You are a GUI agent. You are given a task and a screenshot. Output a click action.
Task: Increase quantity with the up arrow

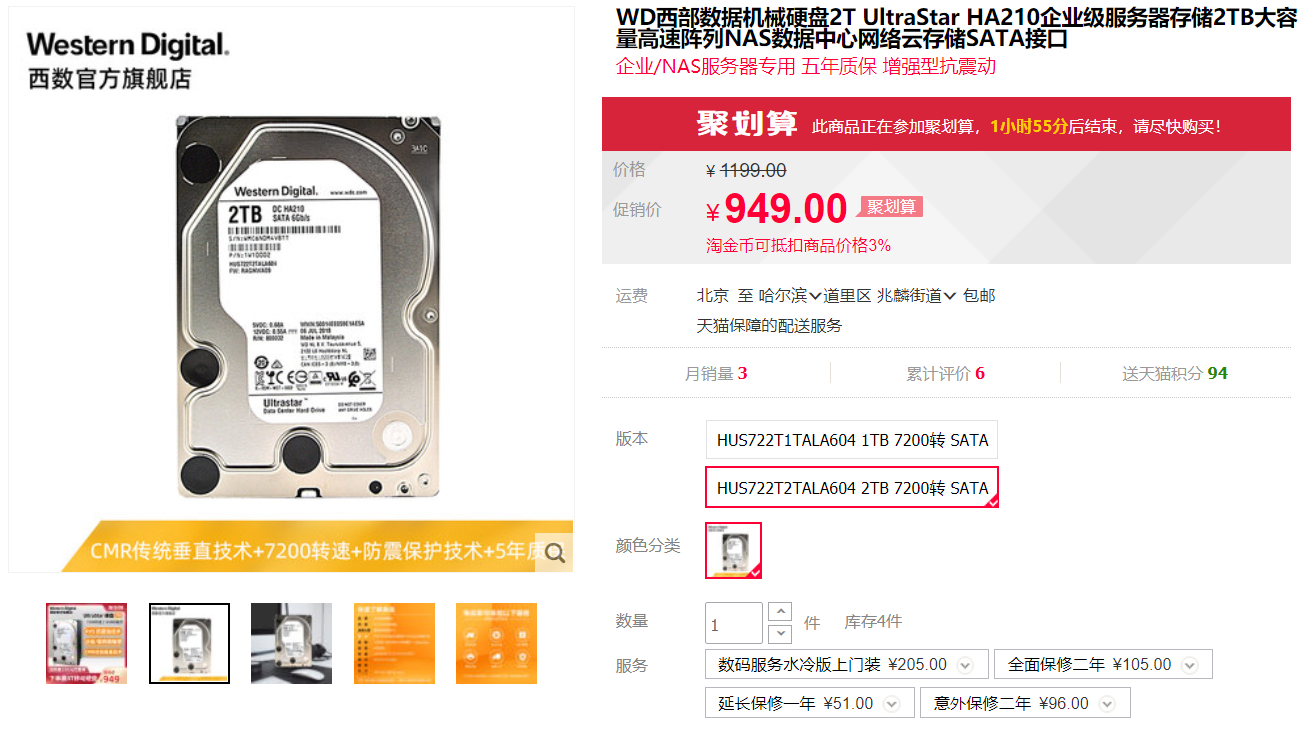(780, 612)
